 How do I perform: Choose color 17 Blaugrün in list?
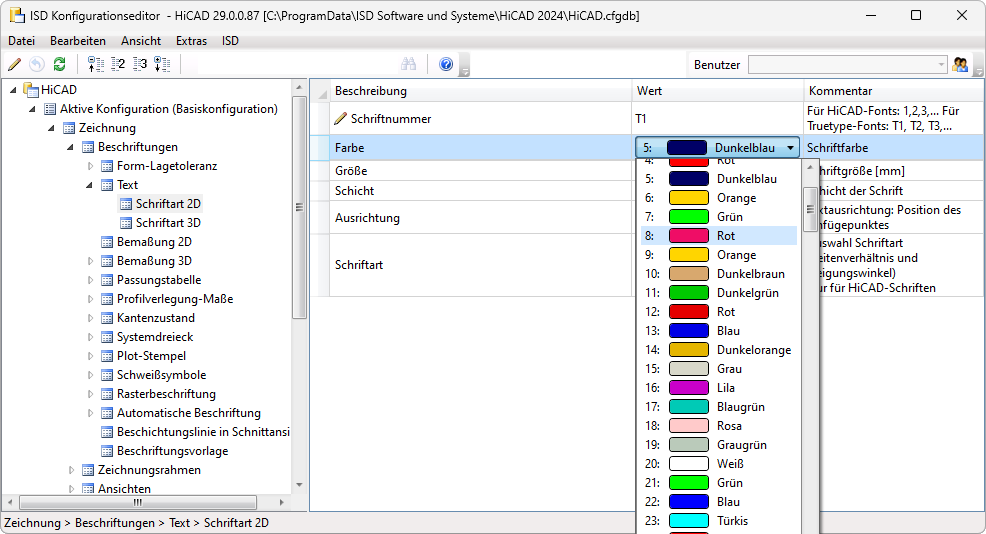click(719, 407)
